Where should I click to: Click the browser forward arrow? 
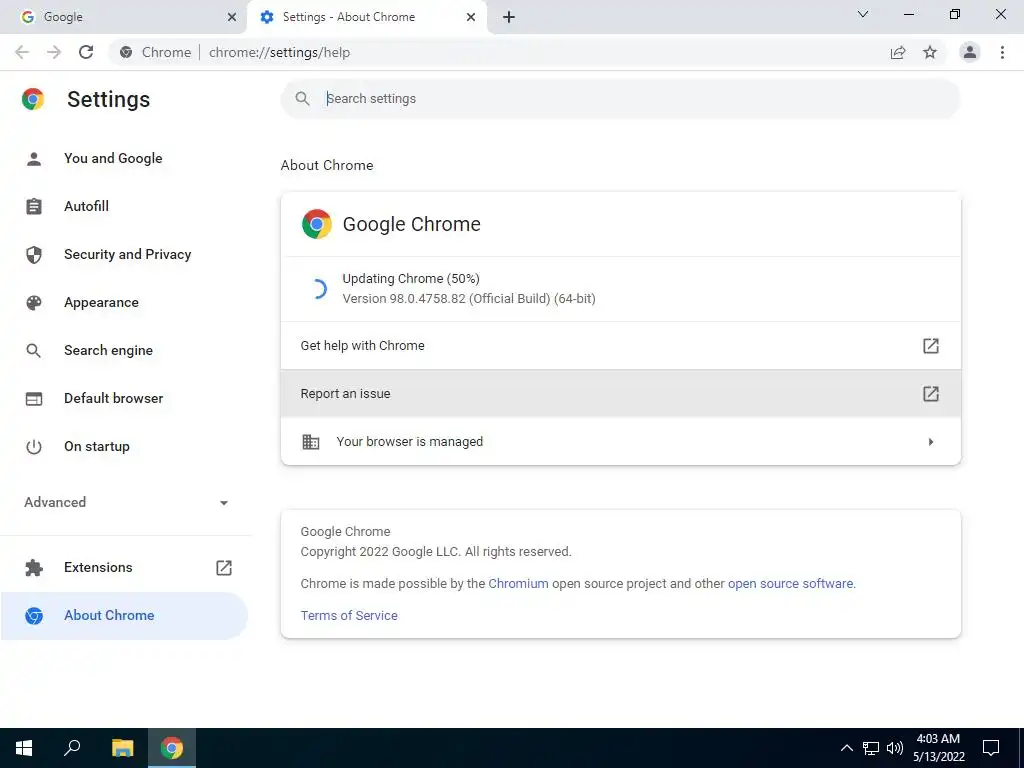pyautogui.click(x=54, y=52)
